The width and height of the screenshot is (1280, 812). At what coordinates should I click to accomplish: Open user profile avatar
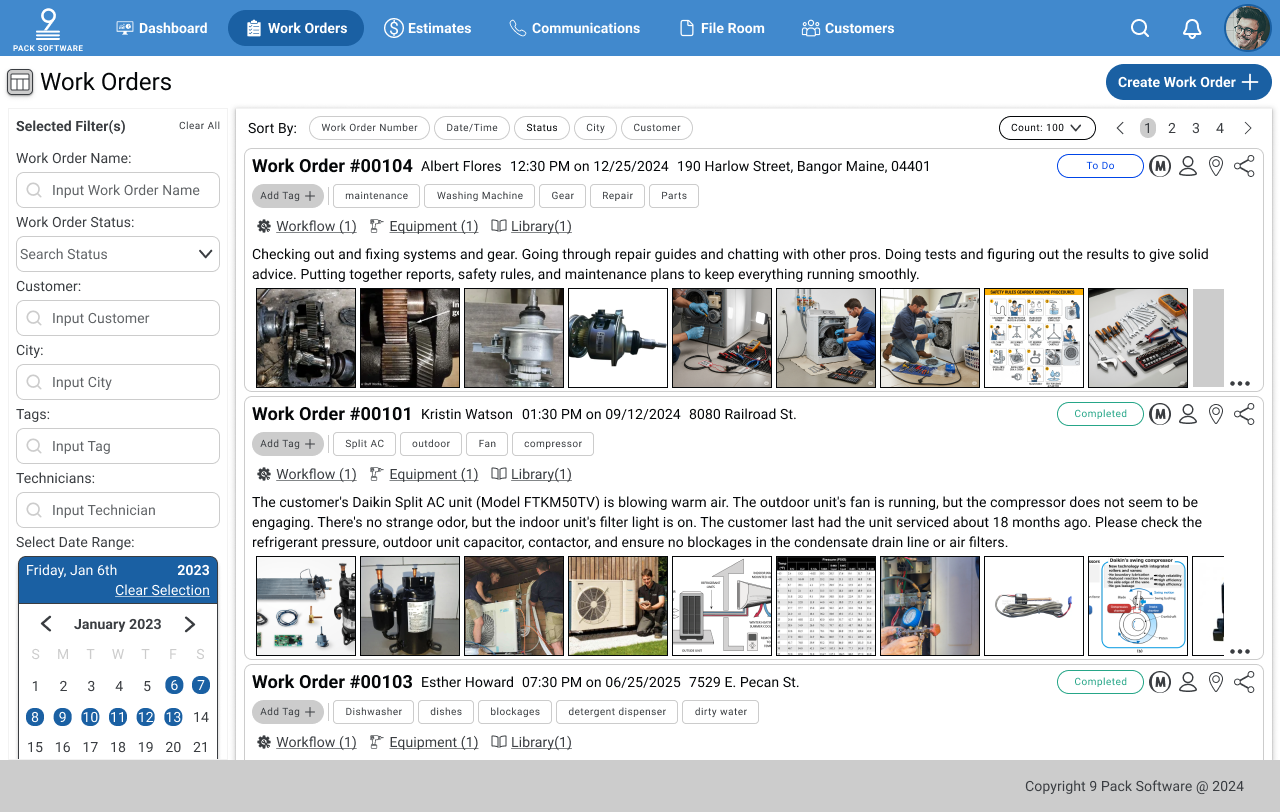pos(1247,28)
